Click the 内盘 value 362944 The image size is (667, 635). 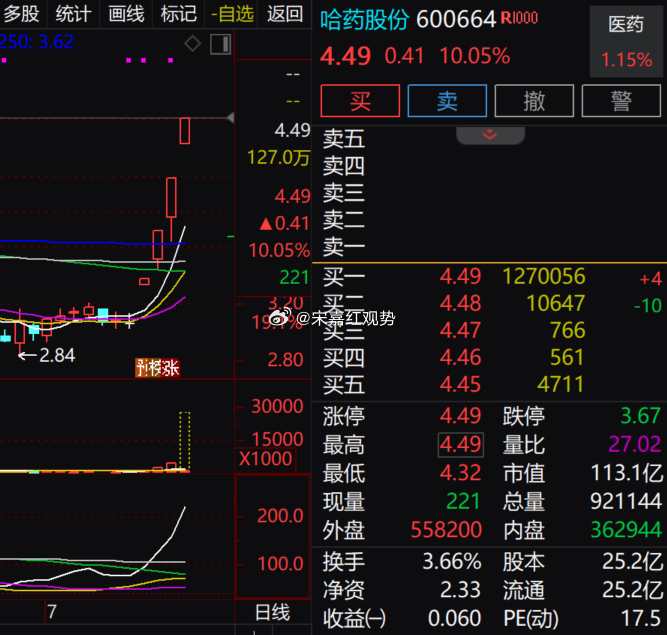coord(626,530)
